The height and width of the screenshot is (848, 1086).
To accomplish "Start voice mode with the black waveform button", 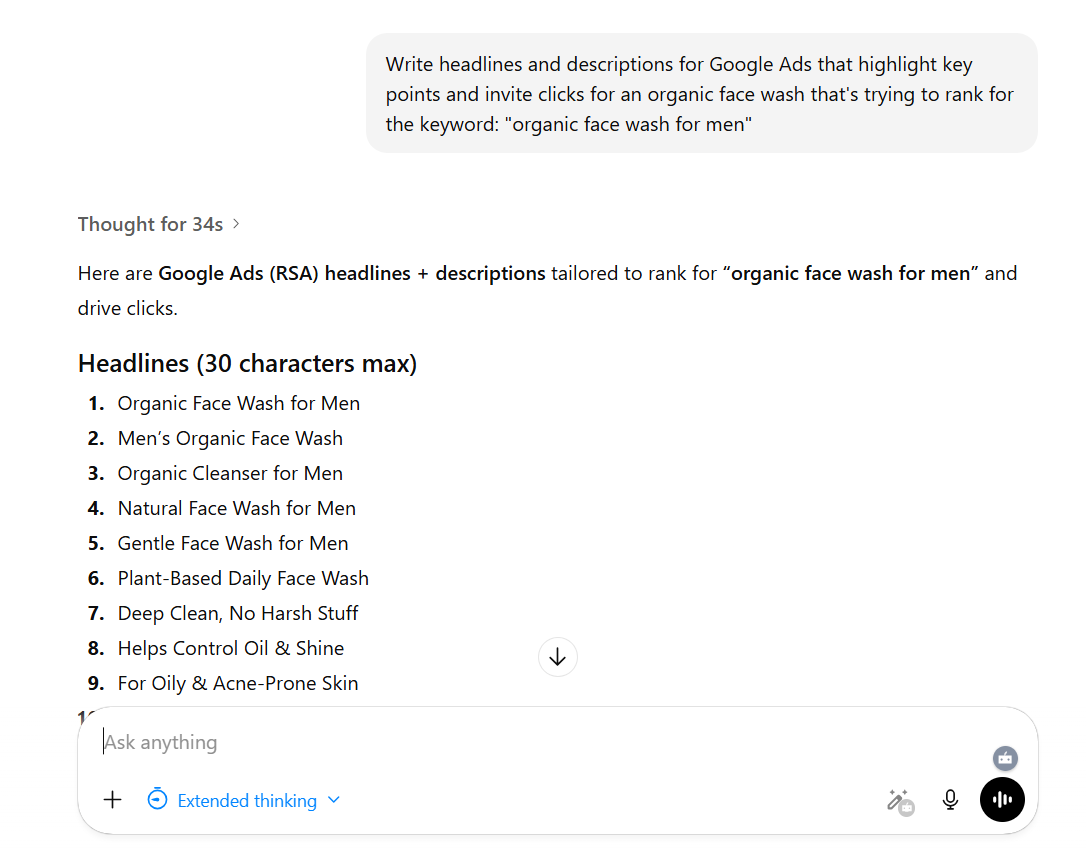I will (1002, 800).
